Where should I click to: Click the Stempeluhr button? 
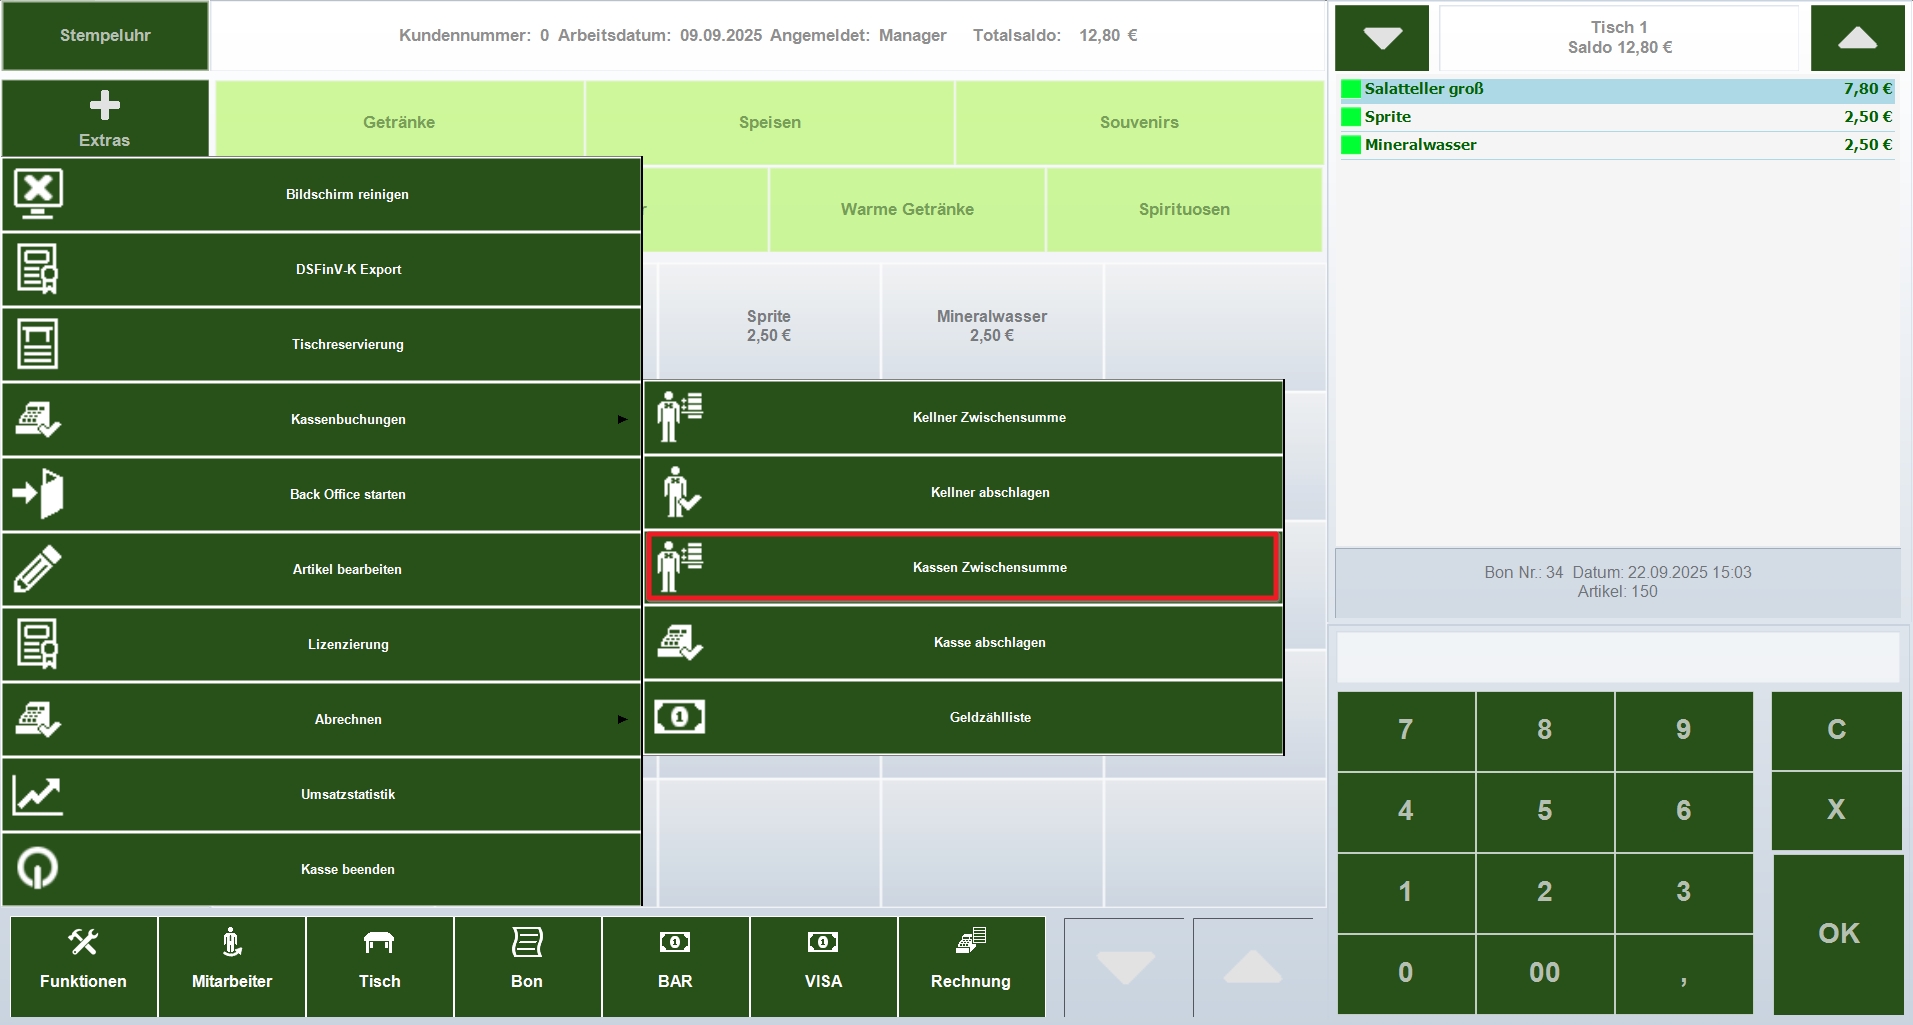coord(105,36)
